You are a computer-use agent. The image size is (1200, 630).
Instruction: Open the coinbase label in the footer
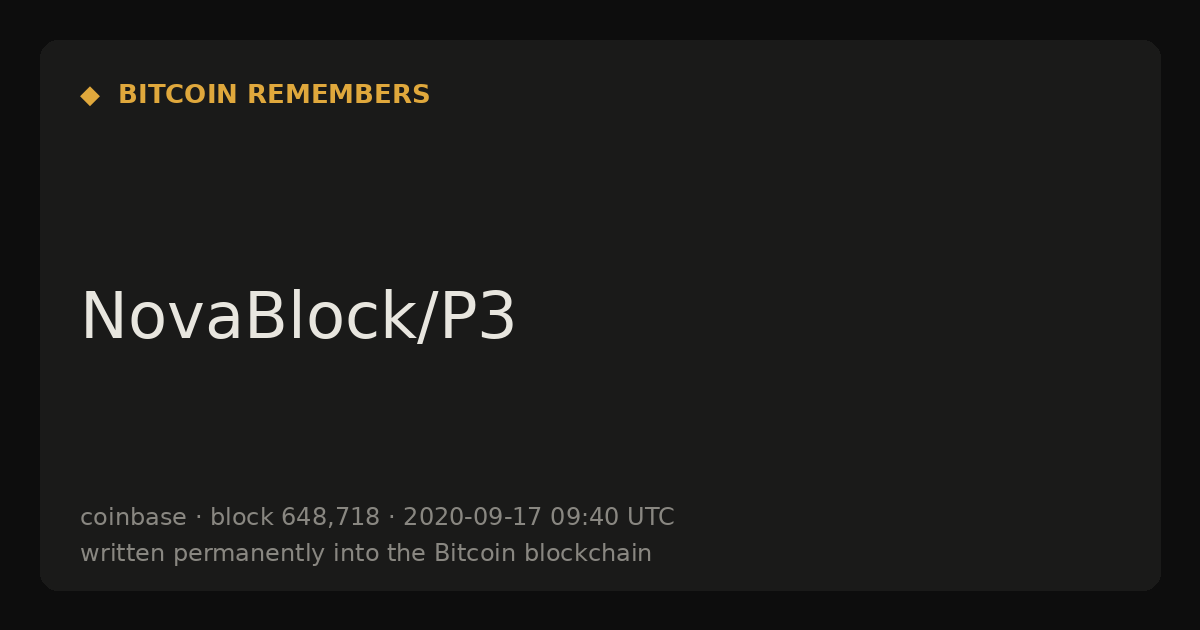[133, 517]
